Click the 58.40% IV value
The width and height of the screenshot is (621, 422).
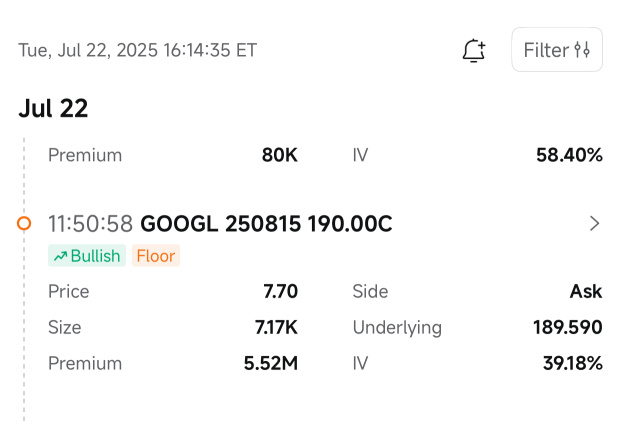tap(569, 155)
